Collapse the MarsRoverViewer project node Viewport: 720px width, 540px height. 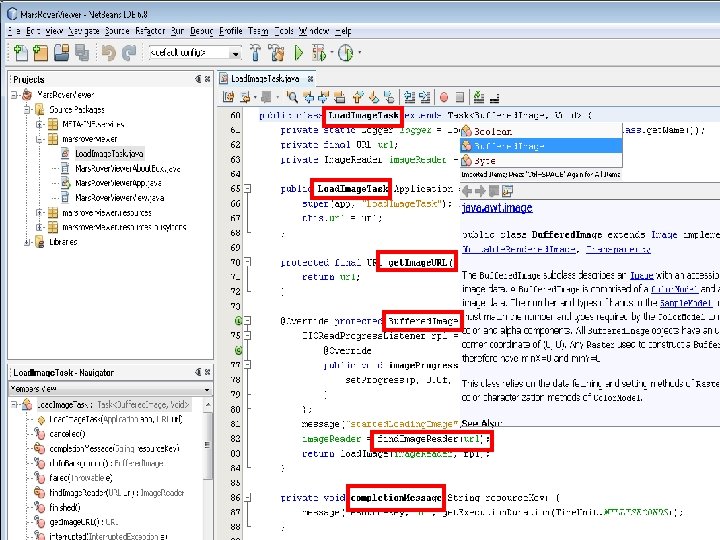15,95
